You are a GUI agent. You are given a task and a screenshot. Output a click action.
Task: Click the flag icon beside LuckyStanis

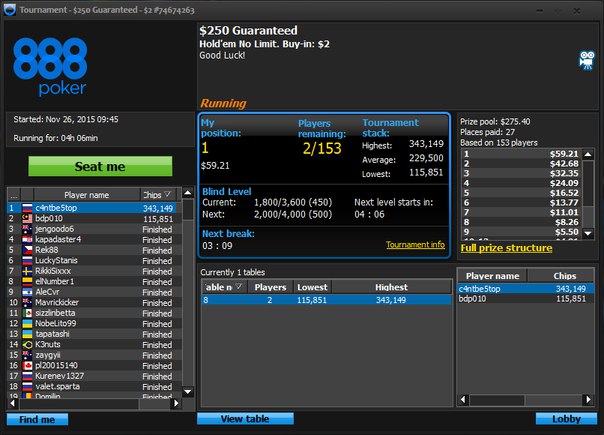click(x=27, y=260)
